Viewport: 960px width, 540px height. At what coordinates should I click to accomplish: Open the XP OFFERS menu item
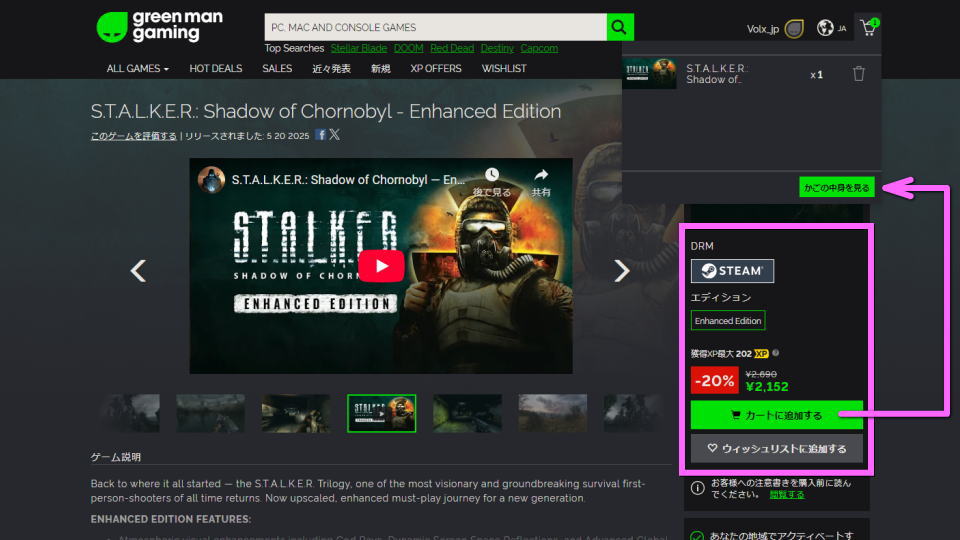click(435, 69)
